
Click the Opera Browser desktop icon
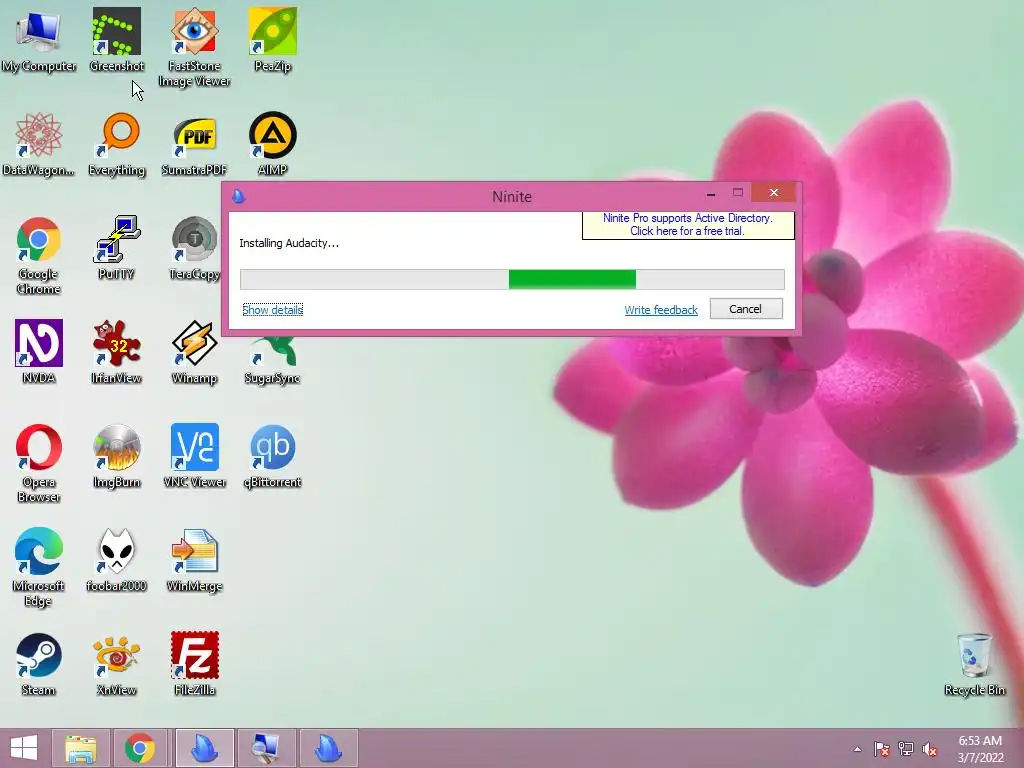(x=39, y=464)
